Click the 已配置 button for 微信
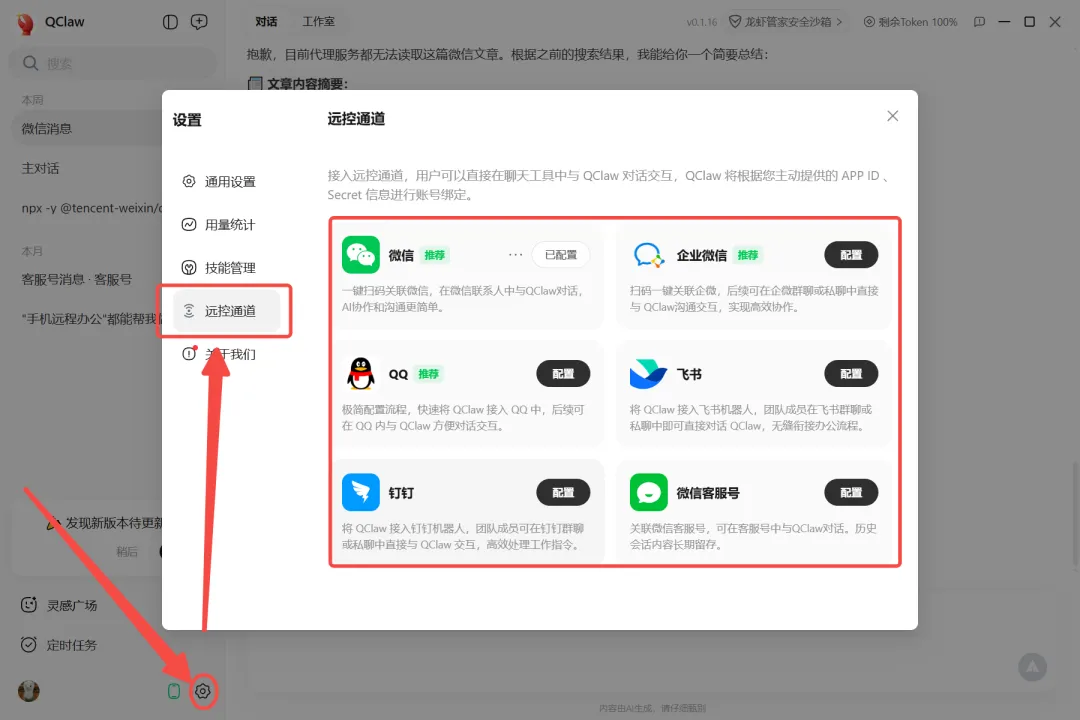This screenshot has height=720, width=1080. (x=561, y=255)
